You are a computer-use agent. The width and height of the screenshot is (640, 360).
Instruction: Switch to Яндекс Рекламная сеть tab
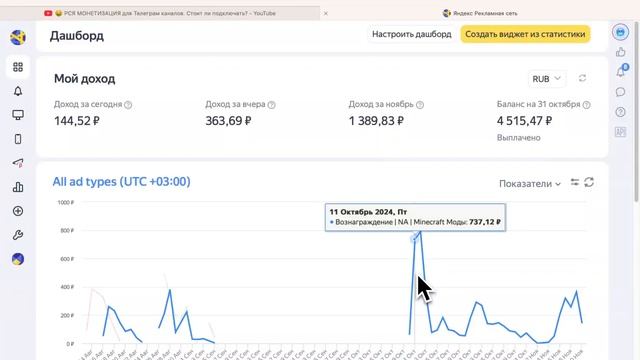(x=480, y=13)
